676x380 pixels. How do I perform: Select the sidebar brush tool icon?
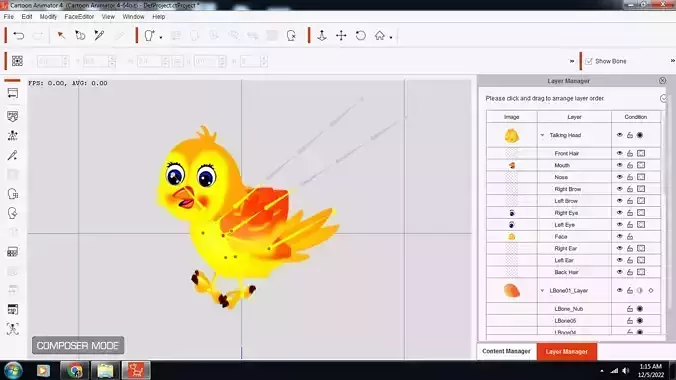click(13, 155)
